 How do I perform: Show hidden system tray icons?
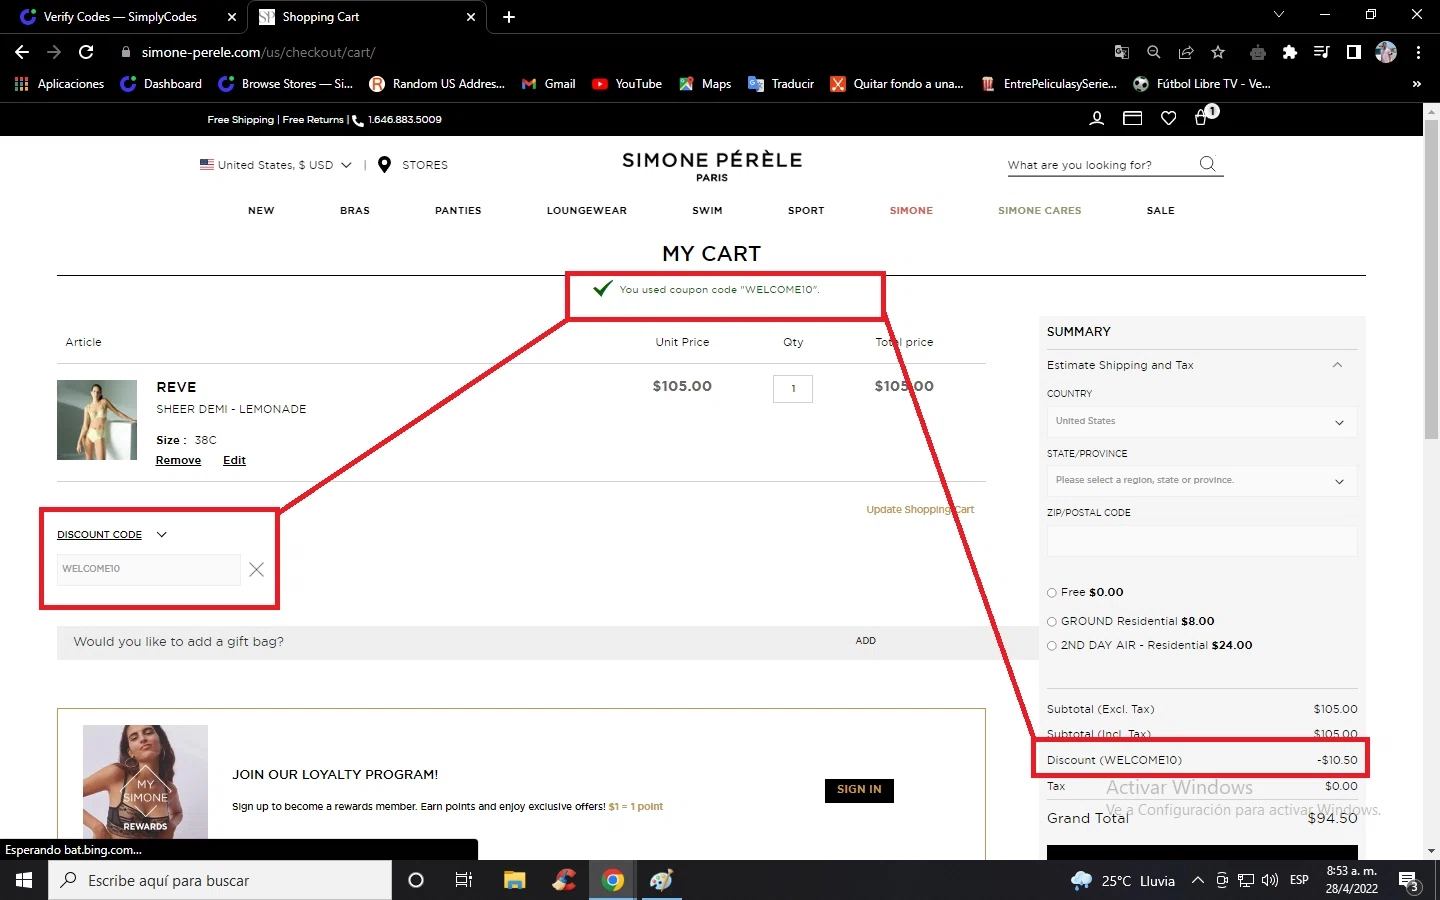click(x=1197, y=880)
